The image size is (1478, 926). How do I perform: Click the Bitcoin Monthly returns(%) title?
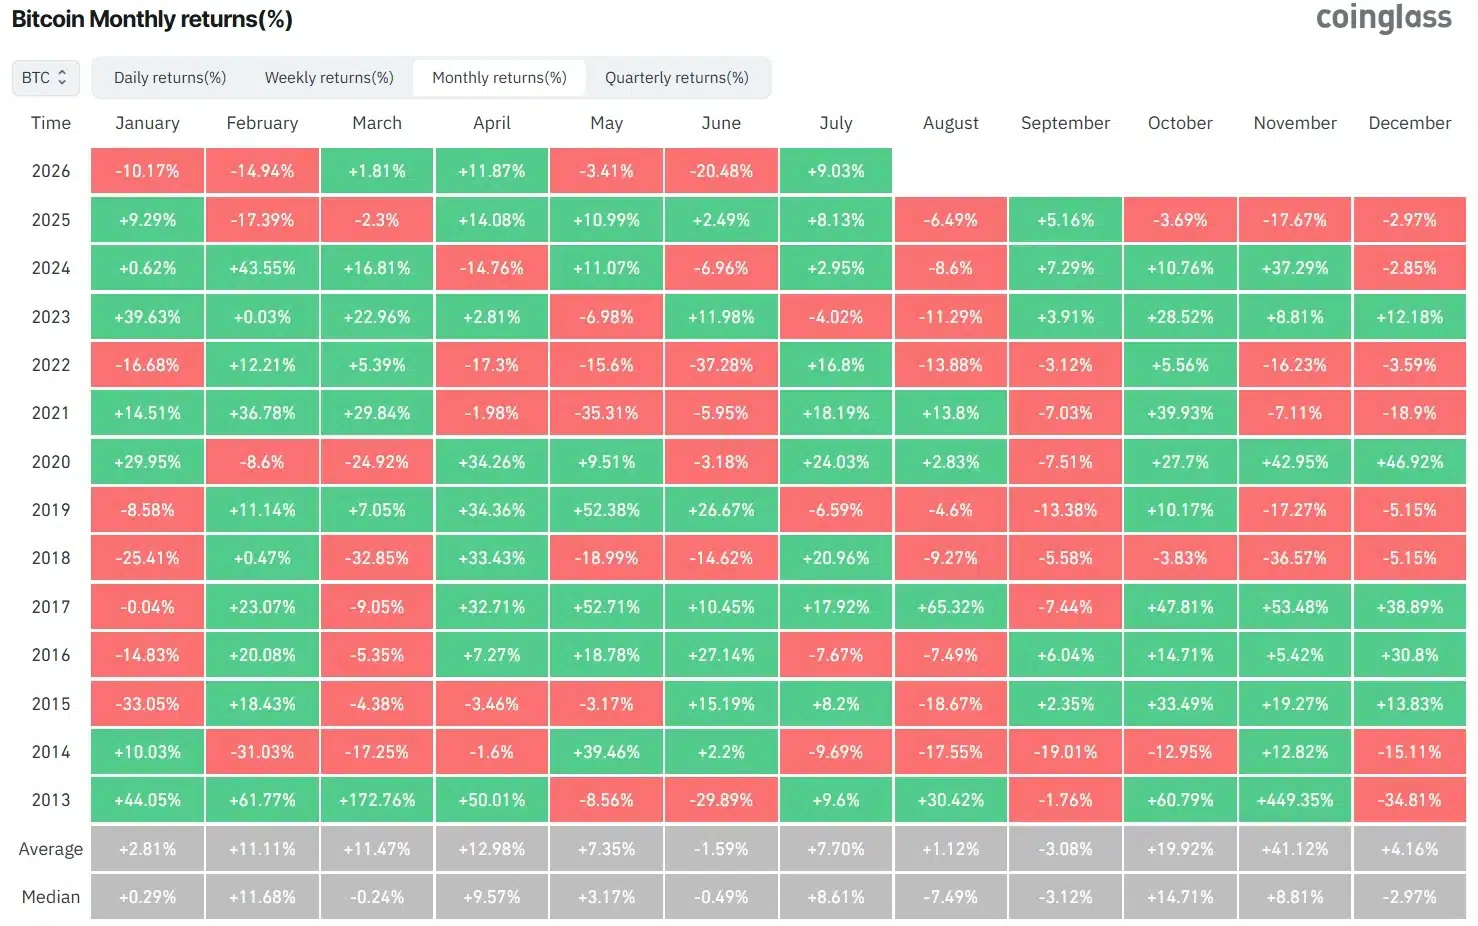coord(152,19)
